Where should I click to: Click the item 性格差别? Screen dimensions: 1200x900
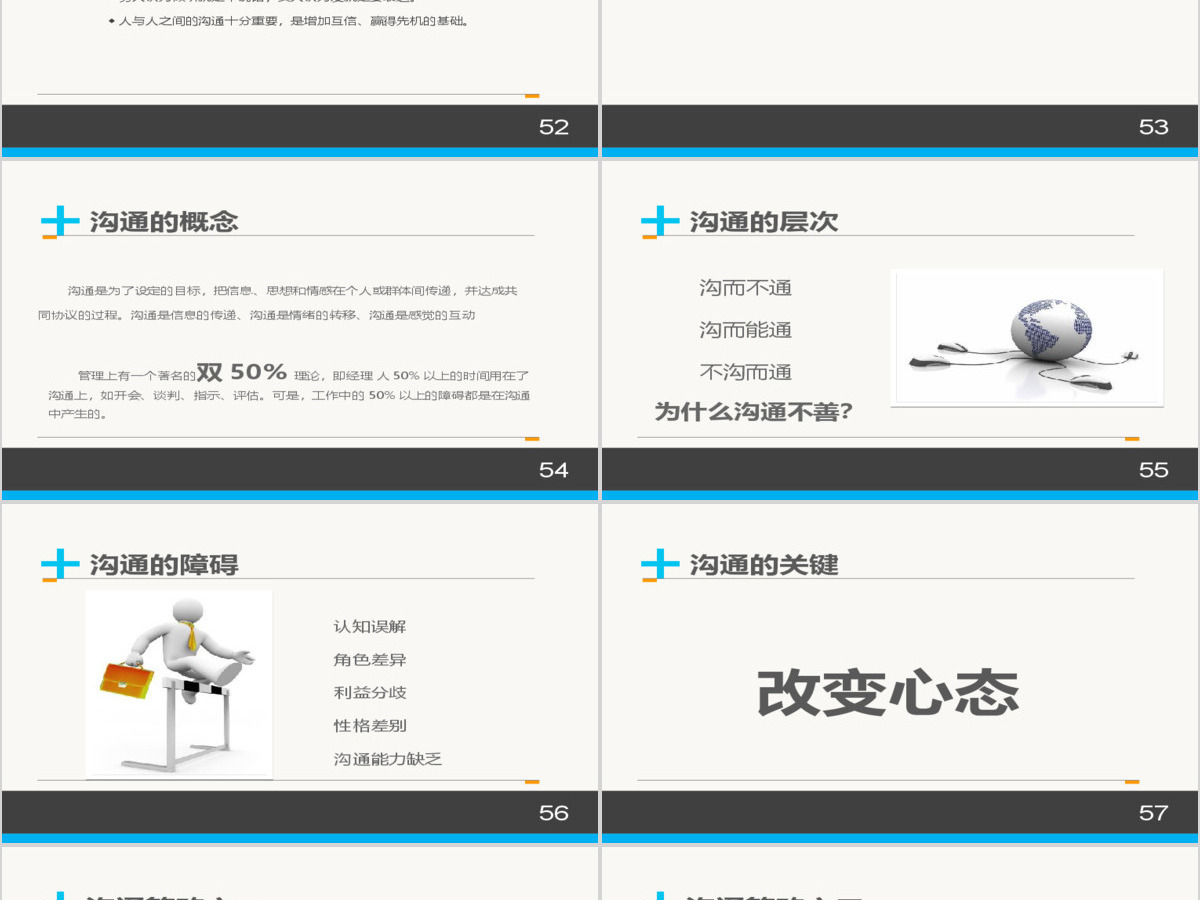370,726
